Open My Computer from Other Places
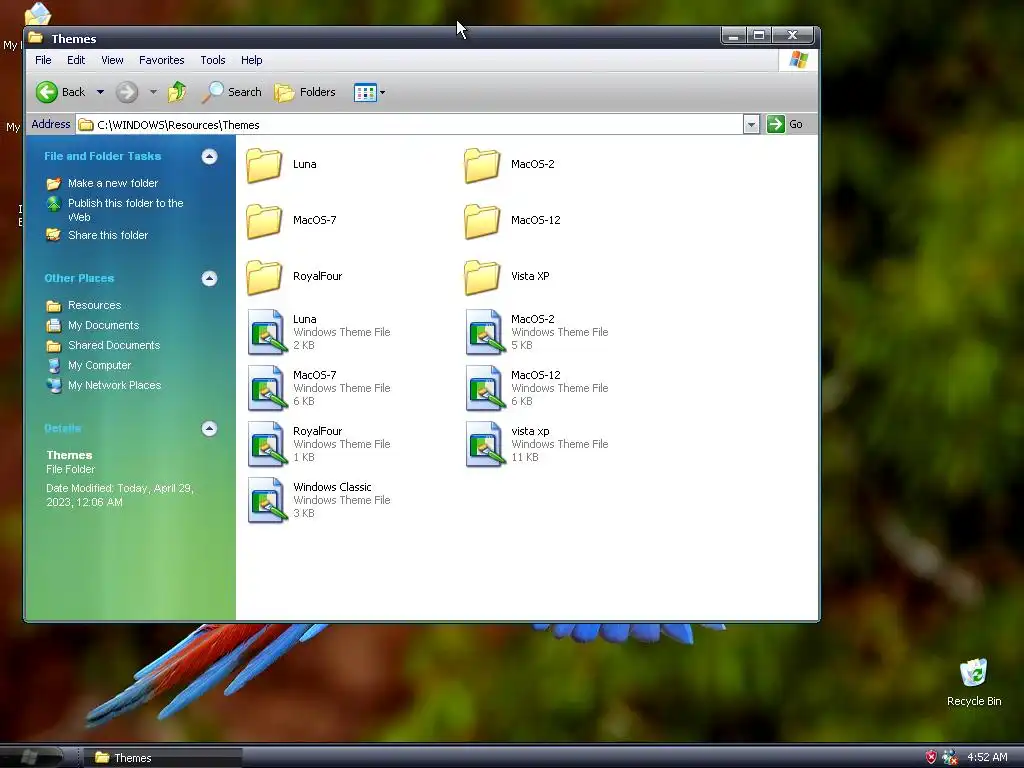 [x=89, y=366]
